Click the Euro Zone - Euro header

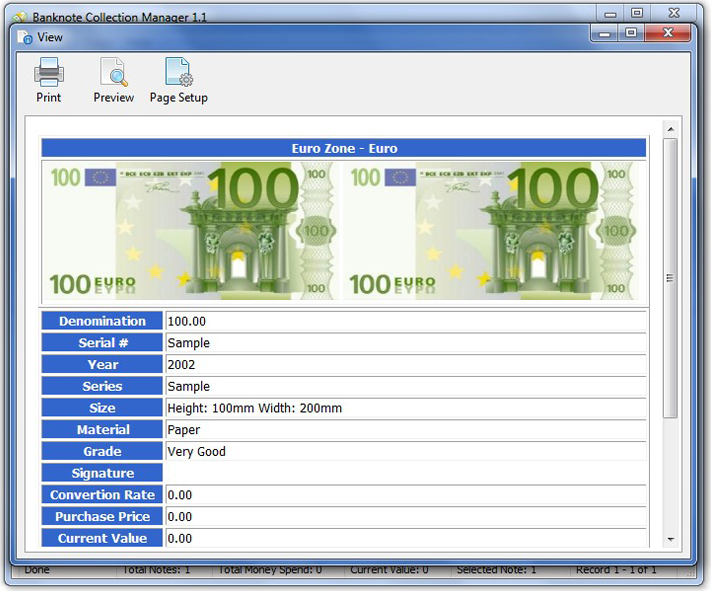pos(344,148)
